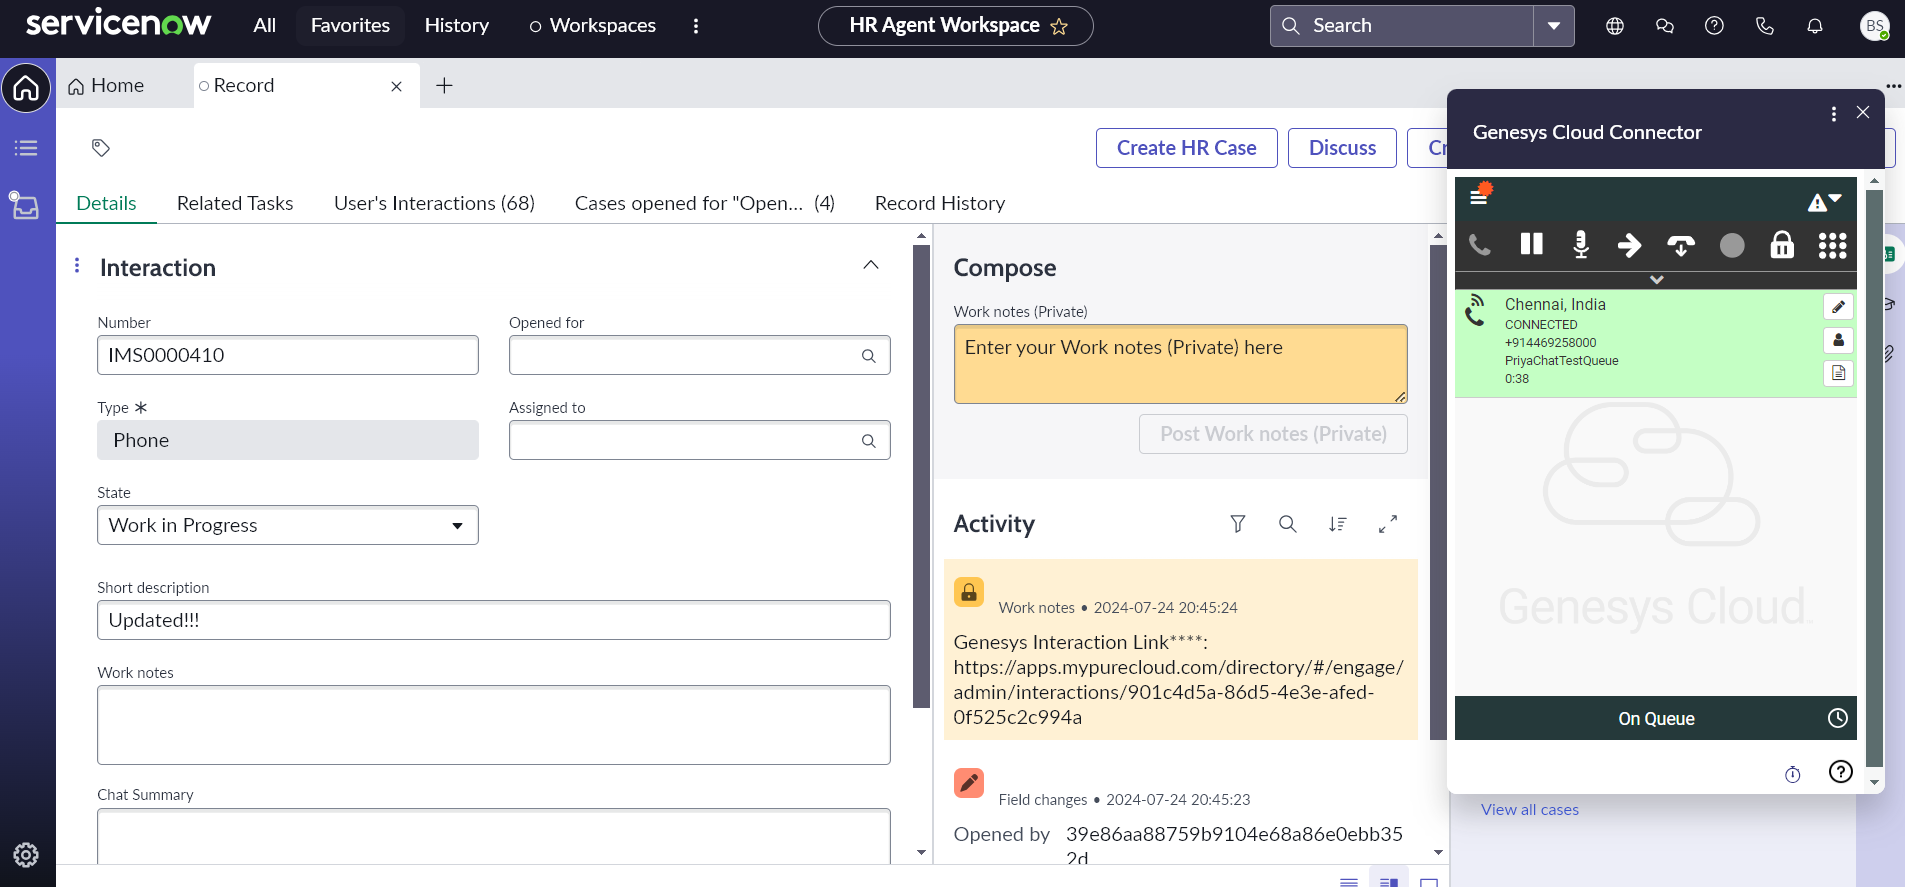Viewport: 1905px width, 887px height.
Task: Click the Compose Work notes (Private) box
Action: coord(1180,364)
